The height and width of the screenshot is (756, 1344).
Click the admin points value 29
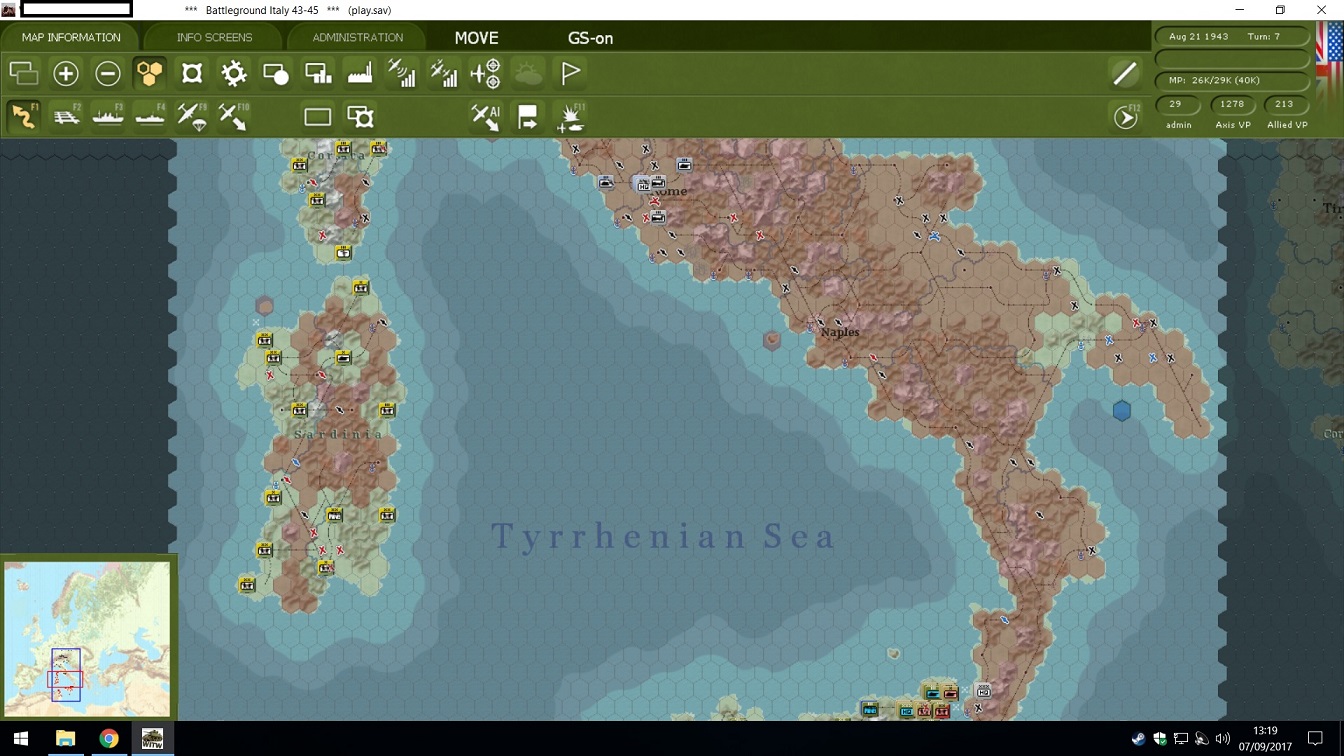point(1176,104)
